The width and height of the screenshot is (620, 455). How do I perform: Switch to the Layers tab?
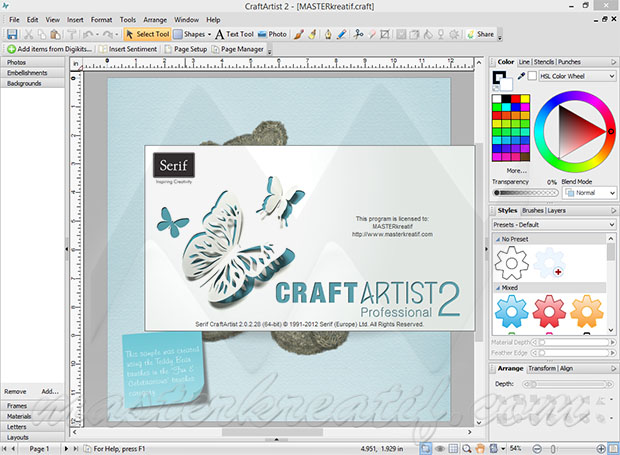557,210
